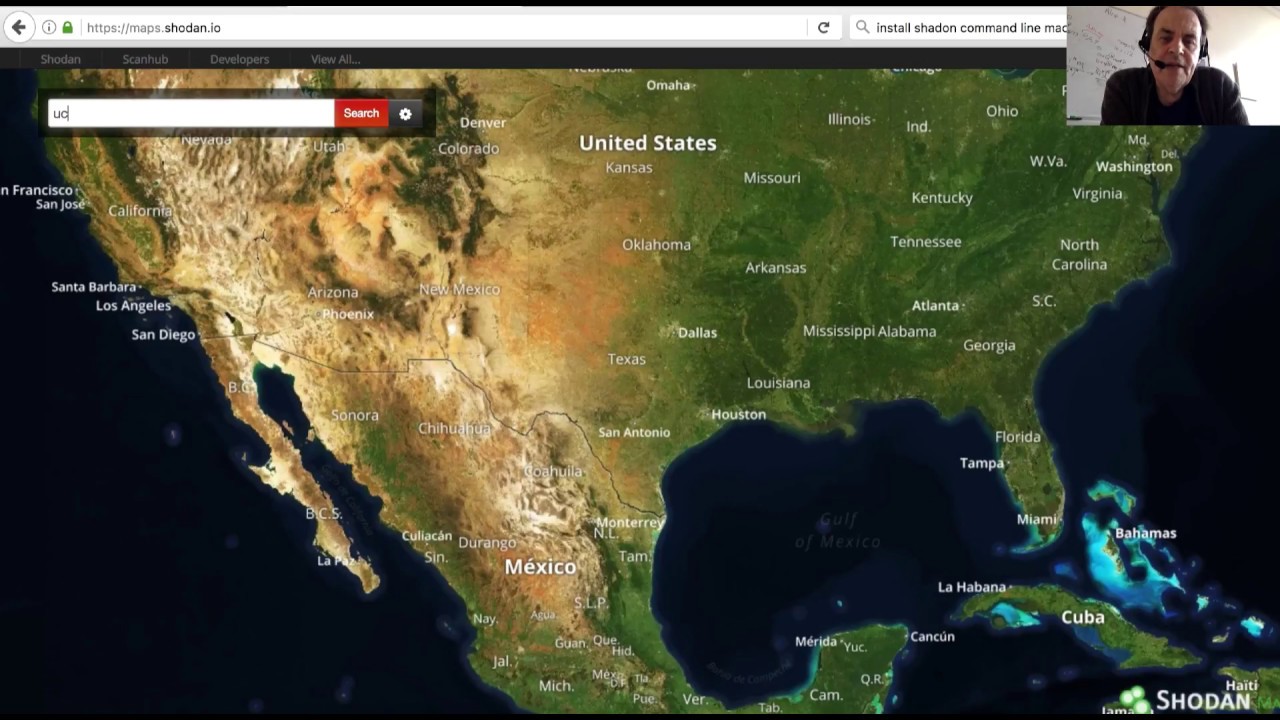Screen dimensions: 1280x720
Task: Click the webcam video overlay thumbnail
Action: (x=1172, y=66)
